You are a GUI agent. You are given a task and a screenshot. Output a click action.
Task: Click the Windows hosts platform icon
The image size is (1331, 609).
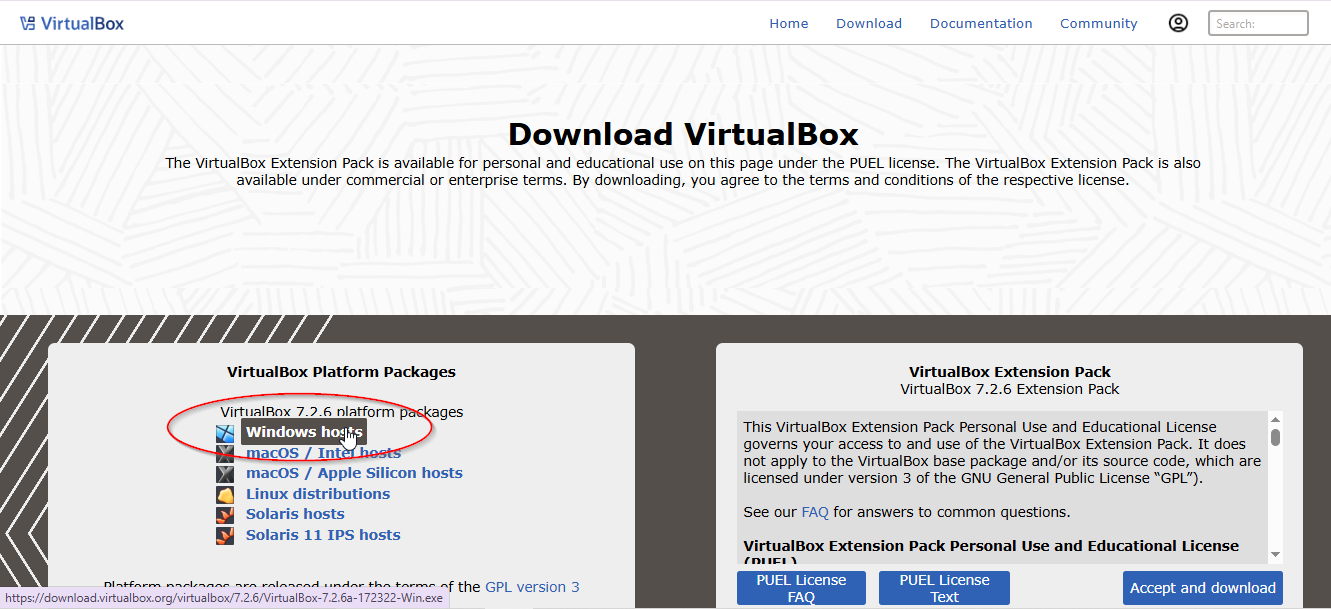pos(226,433)
